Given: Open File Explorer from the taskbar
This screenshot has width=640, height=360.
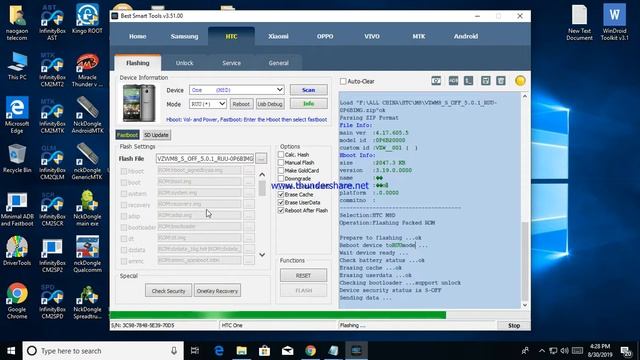Looking at the screenshot, I should tap(242, 351).
